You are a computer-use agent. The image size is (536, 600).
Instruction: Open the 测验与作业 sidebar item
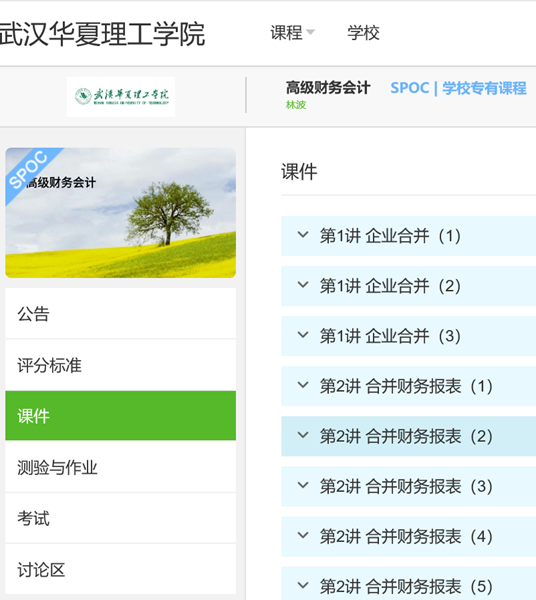point(121,467)
